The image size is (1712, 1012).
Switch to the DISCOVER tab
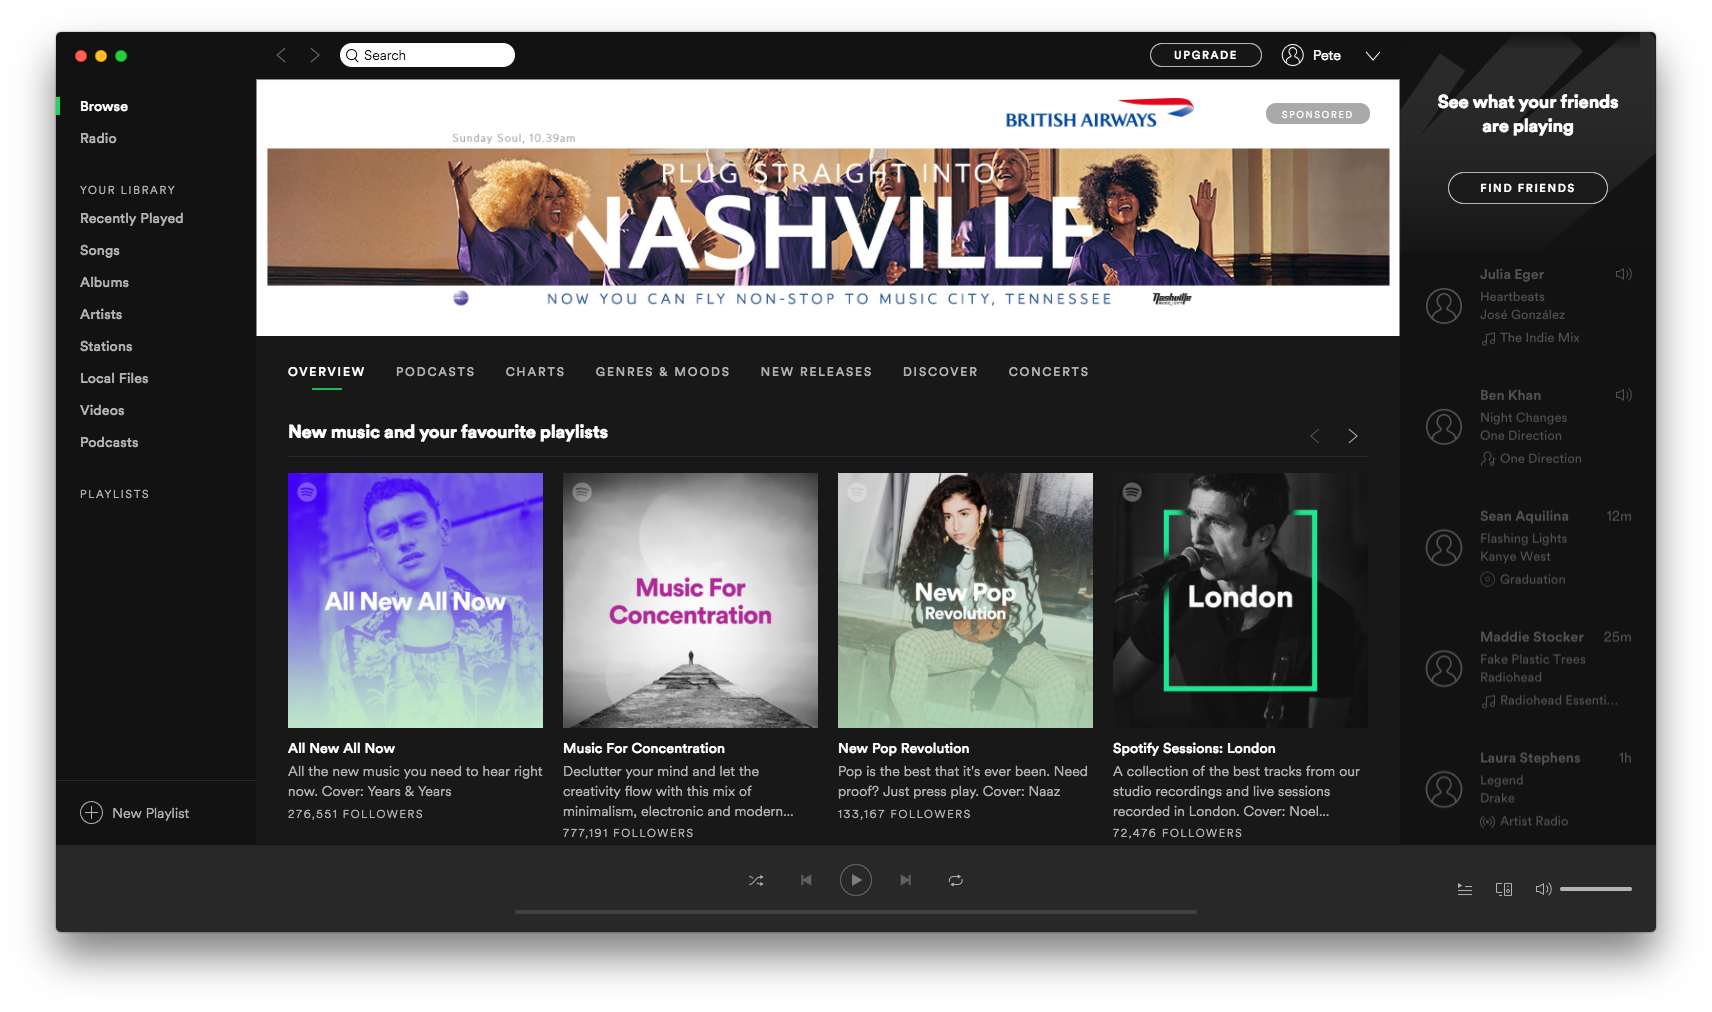click(940, 372)
